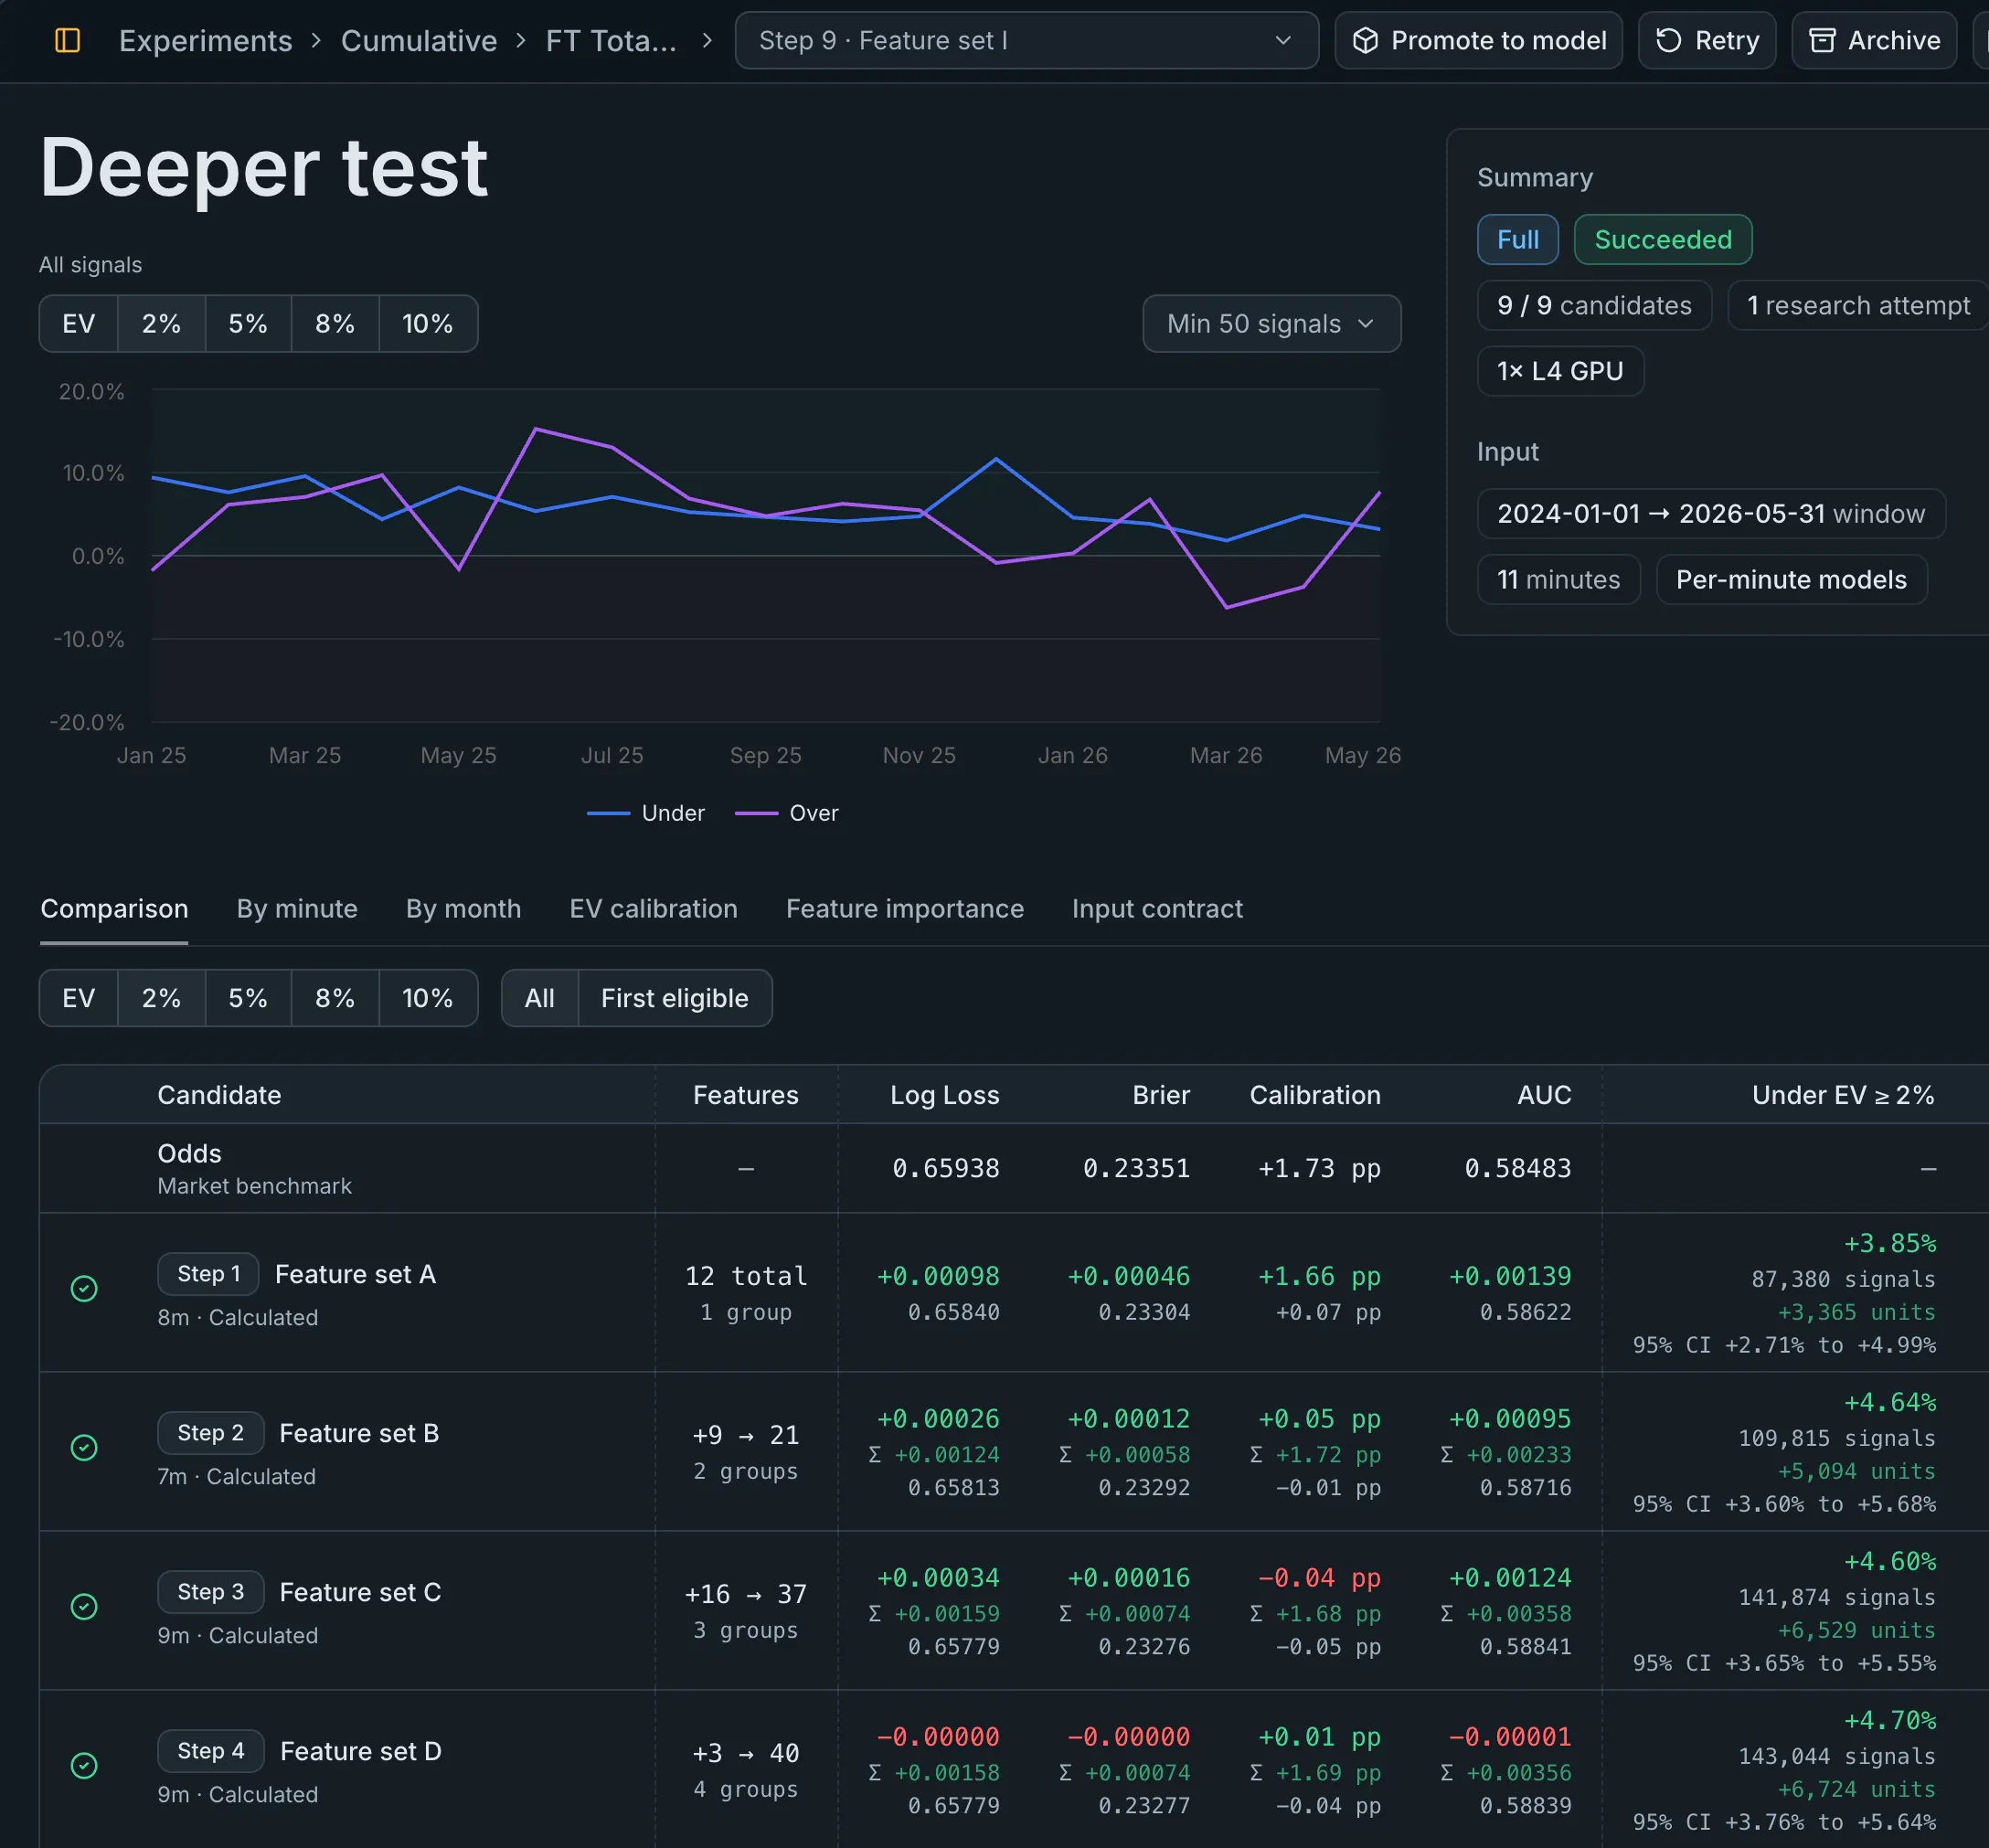Click the AUC column header
The image size is (1989, 1848).
1543,1094
